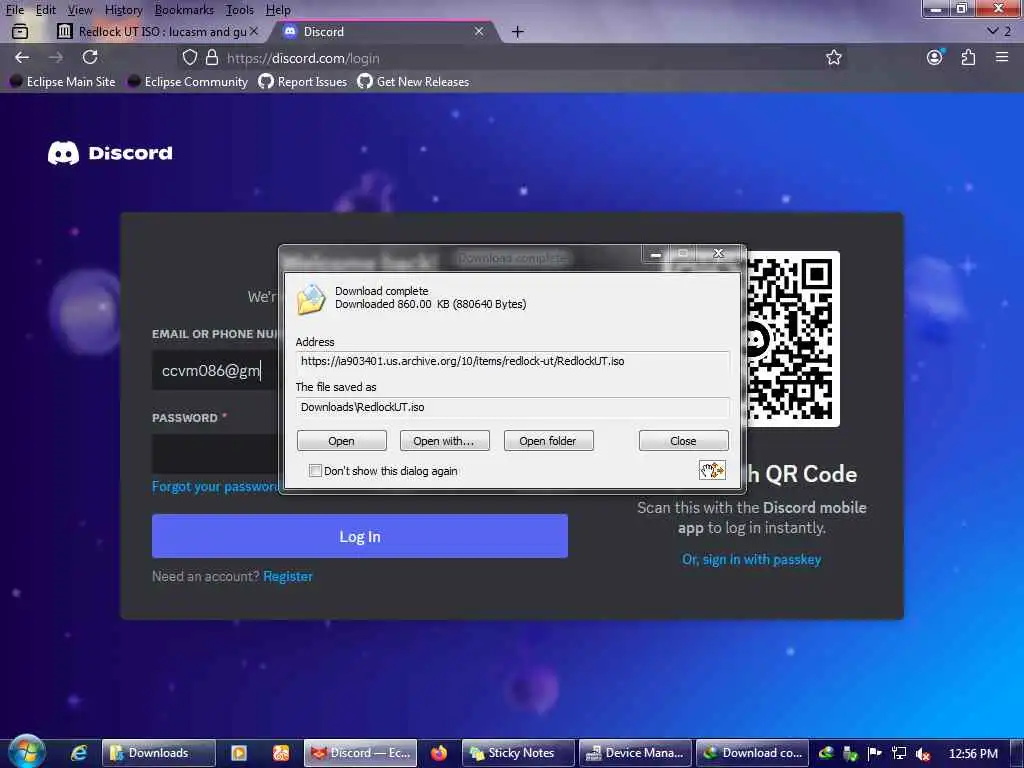The height and width of the screenshot is (768, 1024).
Task: Switch to Download complete taskbar button
Action: tap(752, 753)
